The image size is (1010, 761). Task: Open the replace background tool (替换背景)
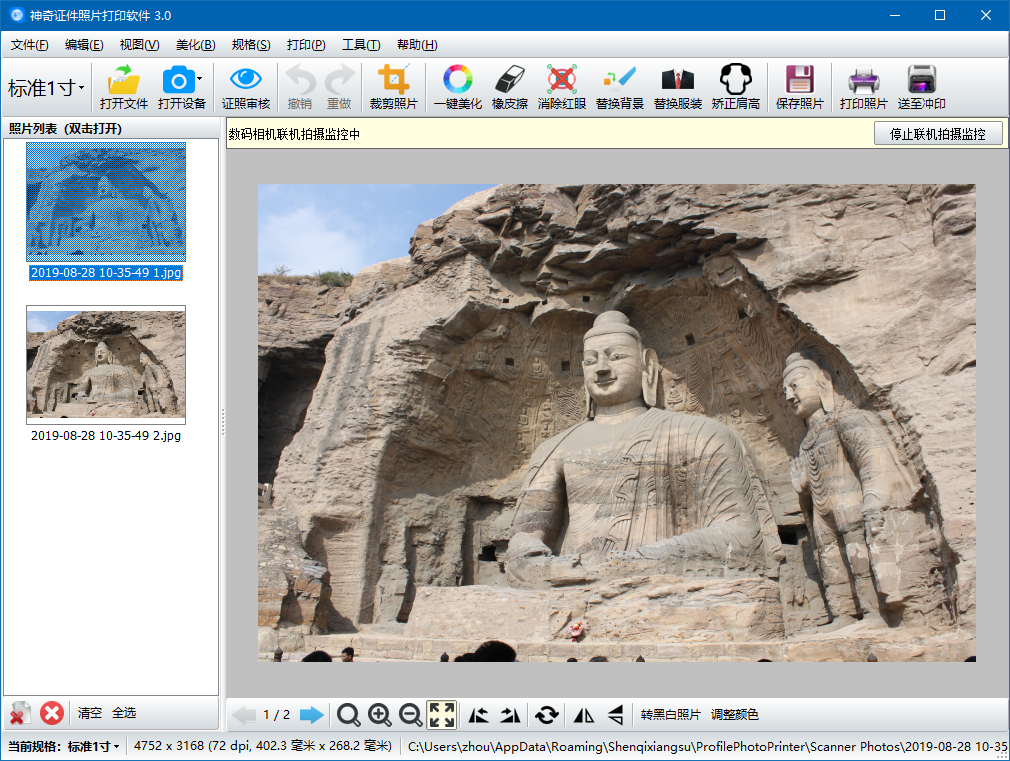click(620, 87)
